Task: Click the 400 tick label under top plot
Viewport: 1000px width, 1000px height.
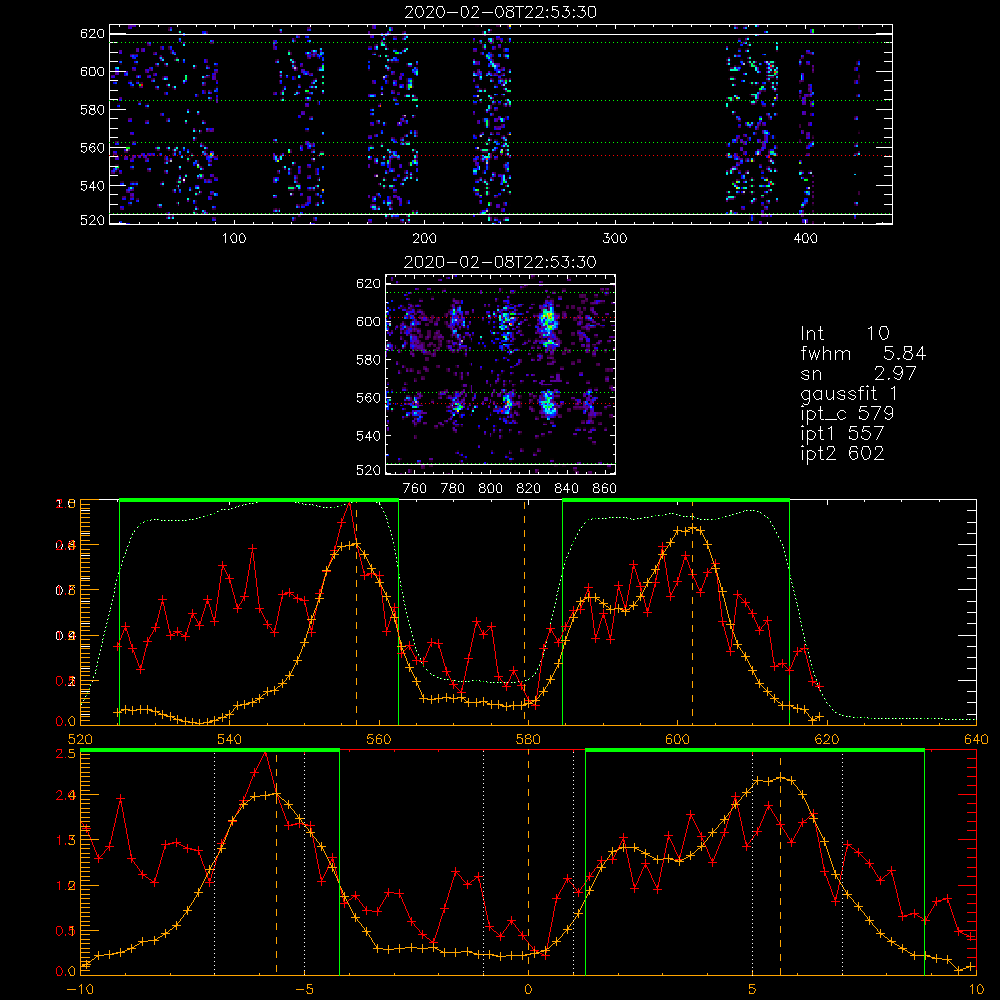Action: click(805, 239)
